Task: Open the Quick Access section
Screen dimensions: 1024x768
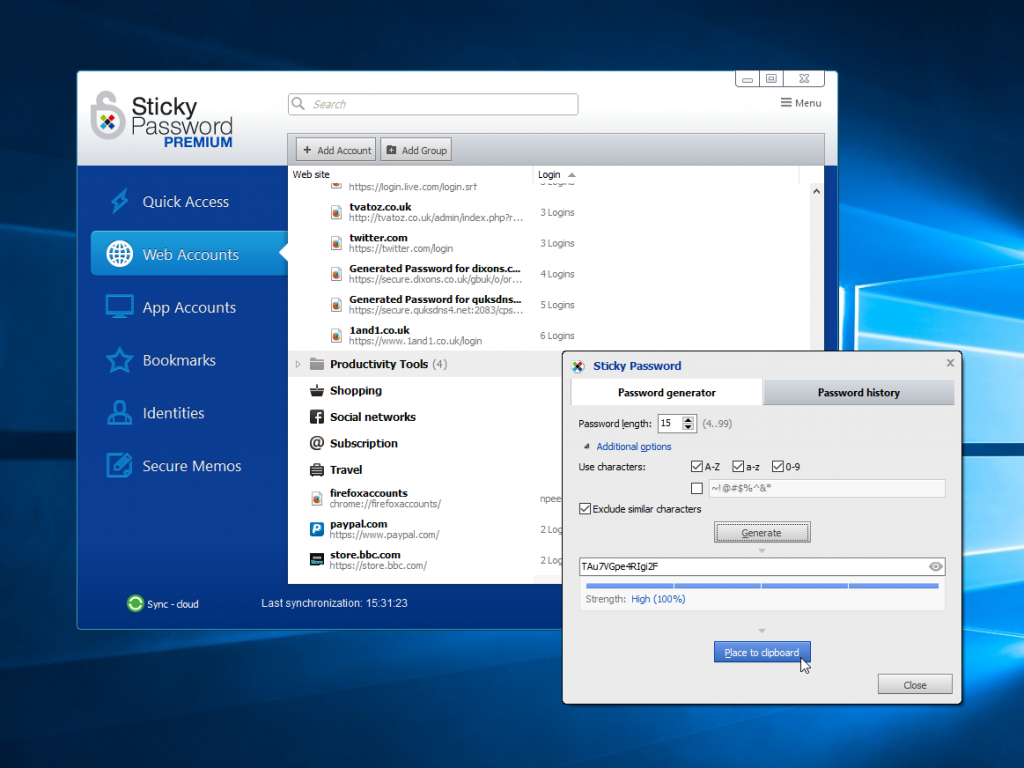Action: [185, 202]
